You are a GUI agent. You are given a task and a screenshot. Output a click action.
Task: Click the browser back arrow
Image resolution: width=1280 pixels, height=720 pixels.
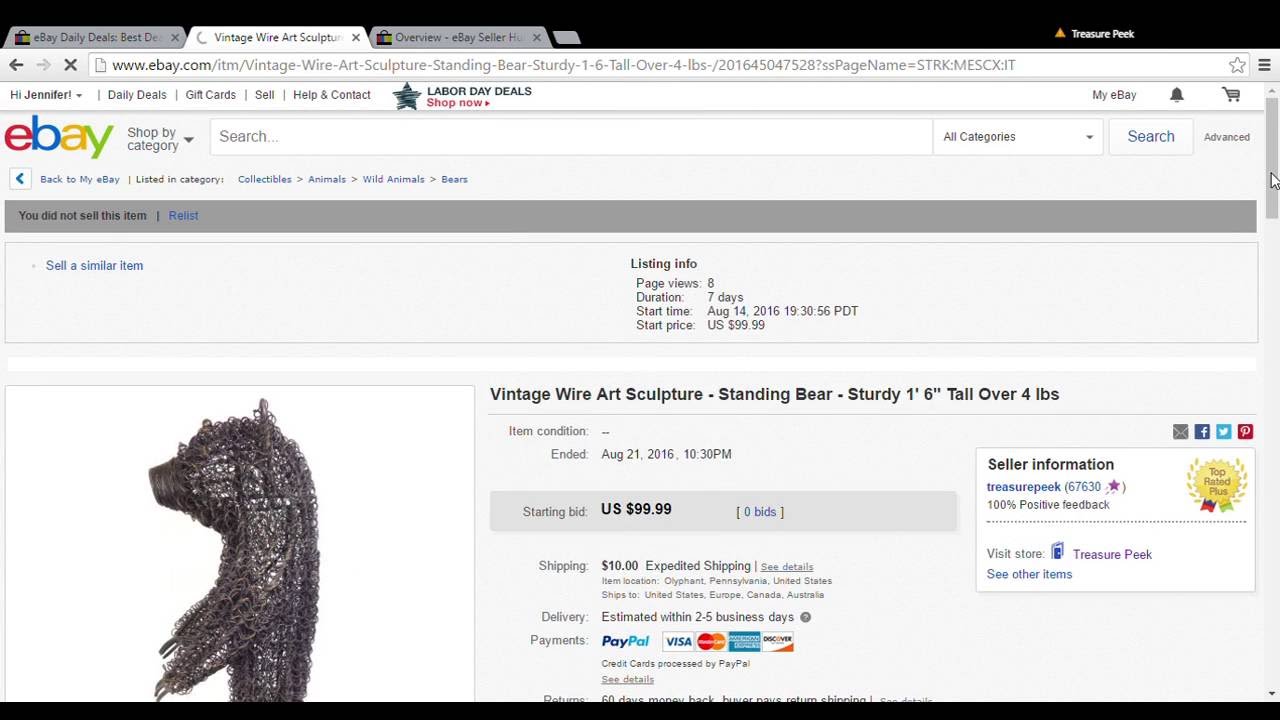[x=16, y=65]
